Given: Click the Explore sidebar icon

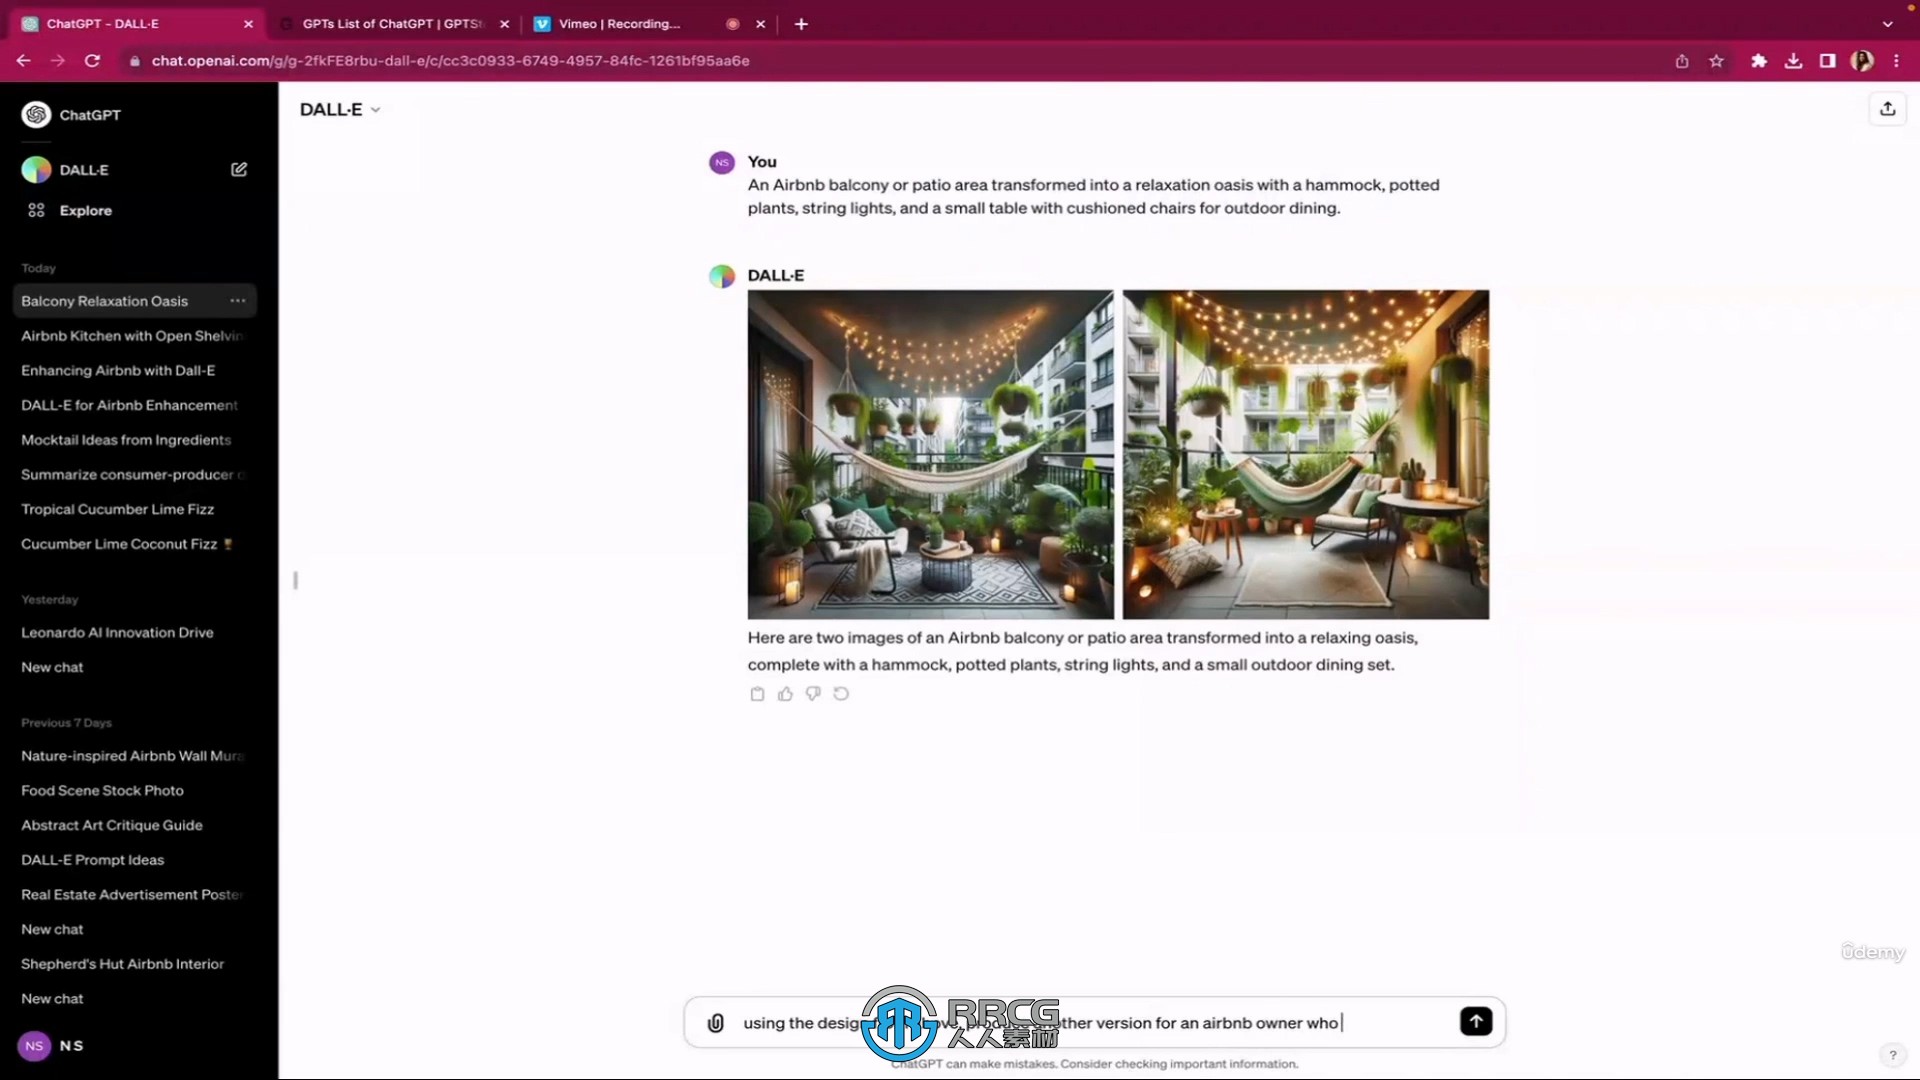Looking at the screenshot, I should coord(36,210).
